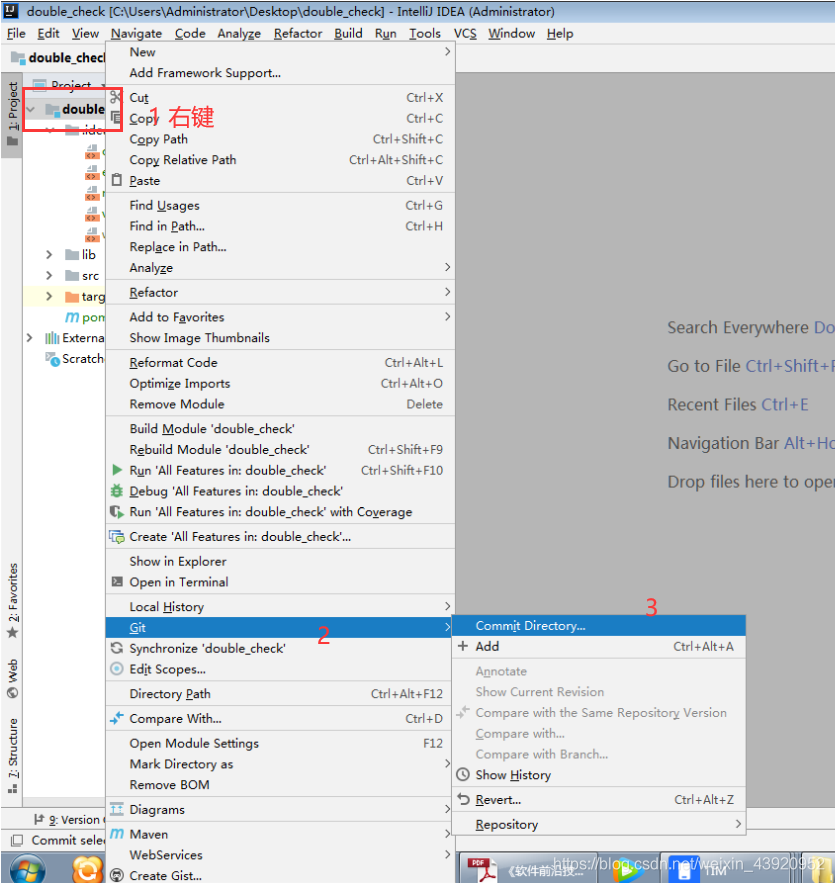Click the External Libraries bars icon
Viewport: 835px width, 883px height.
(x=52, y=338)
